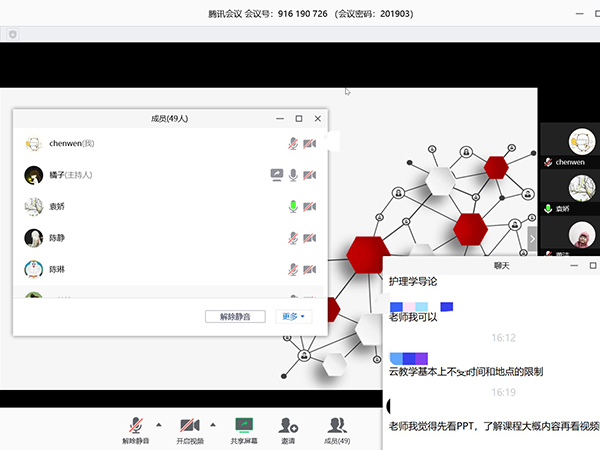Click the 邀请 invite icon
The height and width of the screenshot is (450, 600).
coord(288,425)
